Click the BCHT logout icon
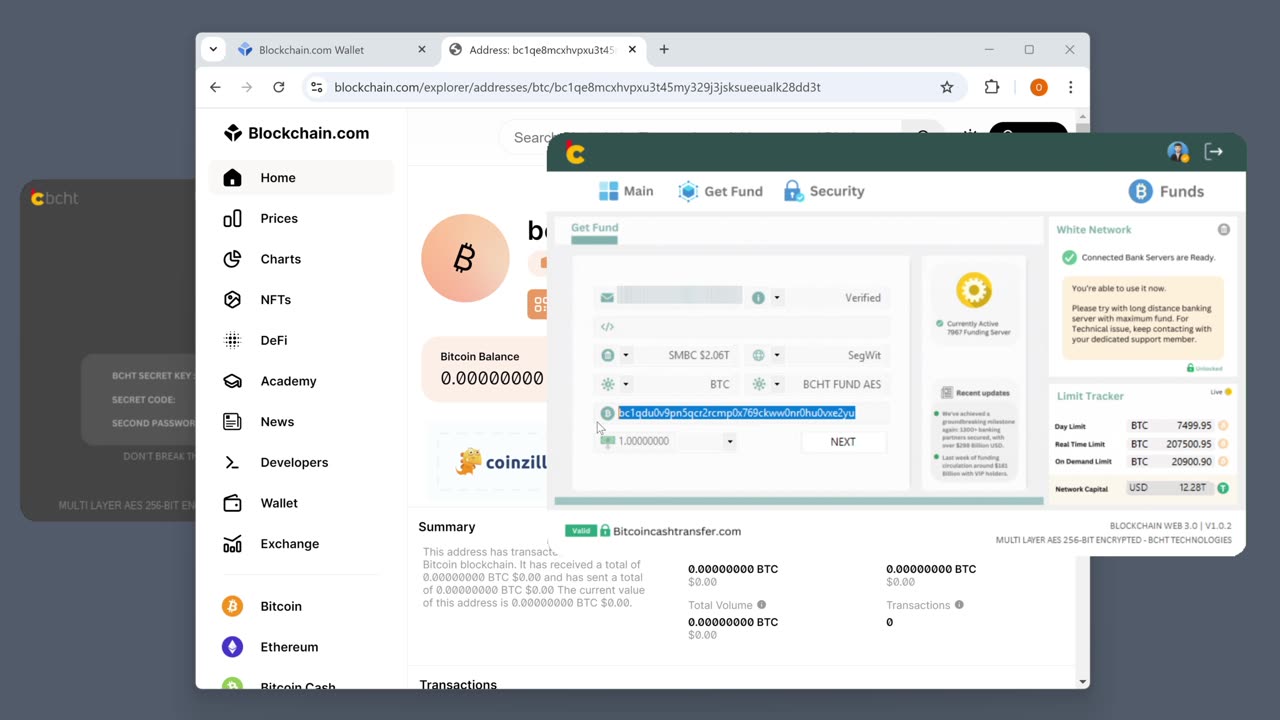Image resolution: width=1280 pixels, height=720 pixels. pyautogui.click(x=1214, y=152)
